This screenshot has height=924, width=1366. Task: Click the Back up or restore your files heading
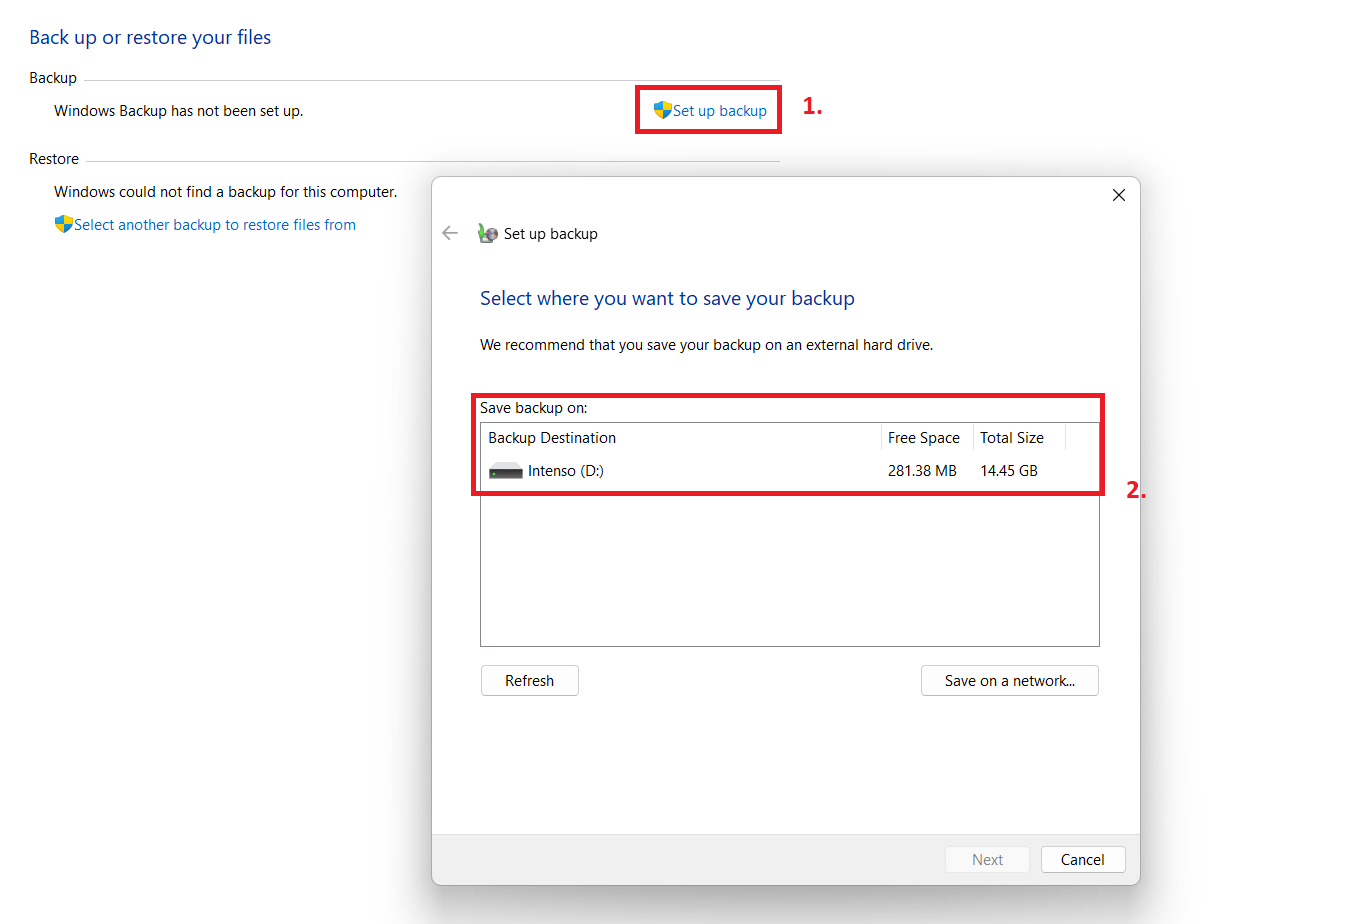coord(150,38)
